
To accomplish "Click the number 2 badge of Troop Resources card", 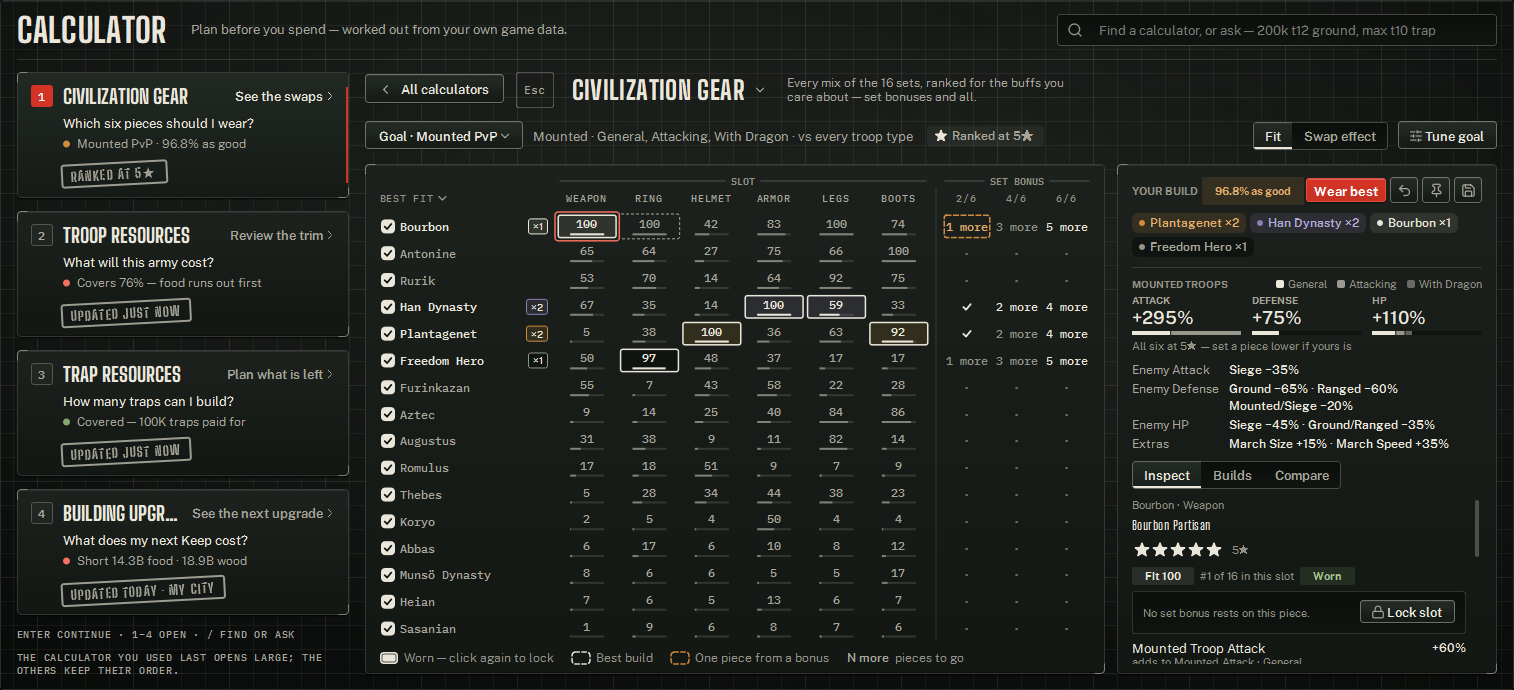I will pos(41,235).
